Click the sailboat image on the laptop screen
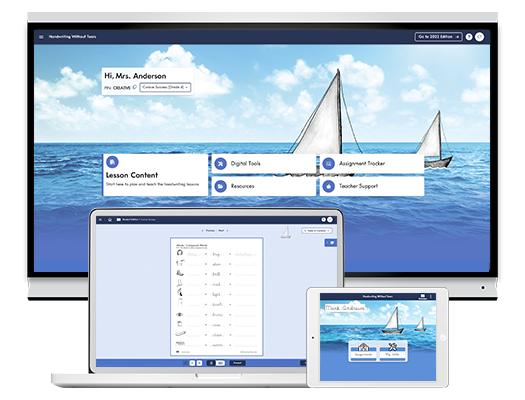525x400 pixels. click(286, 232)
